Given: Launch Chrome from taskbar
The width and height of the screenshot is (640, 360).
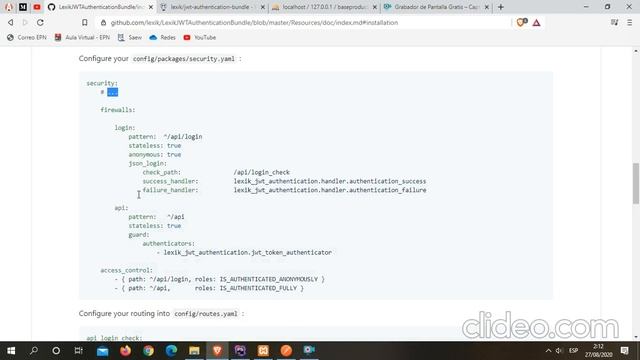Looking at the screenshot, I should 148,351.
